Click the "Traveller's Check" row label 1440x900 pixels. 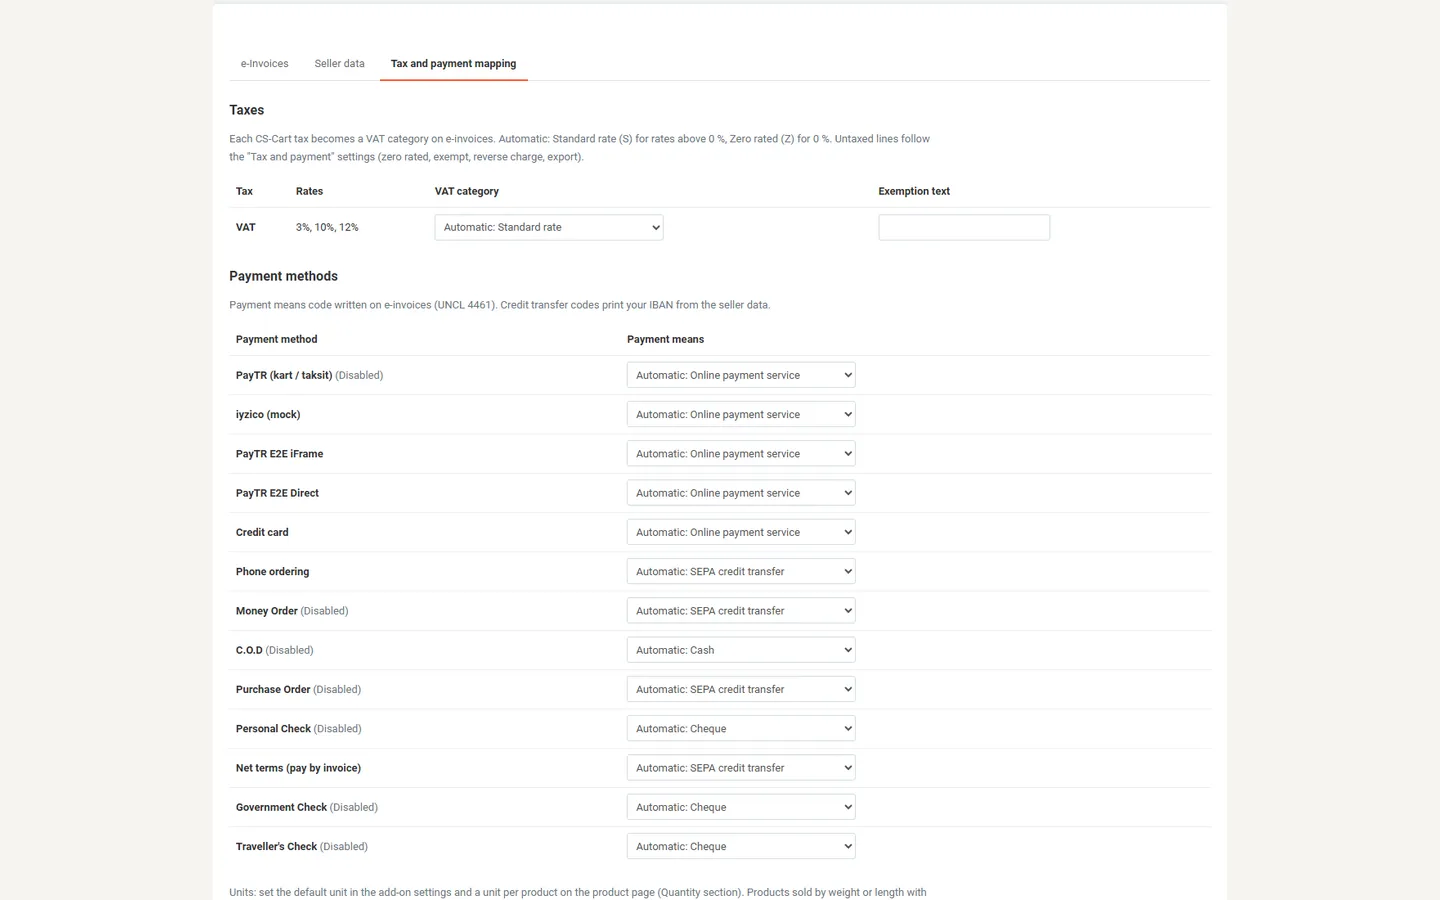[276, 846]
